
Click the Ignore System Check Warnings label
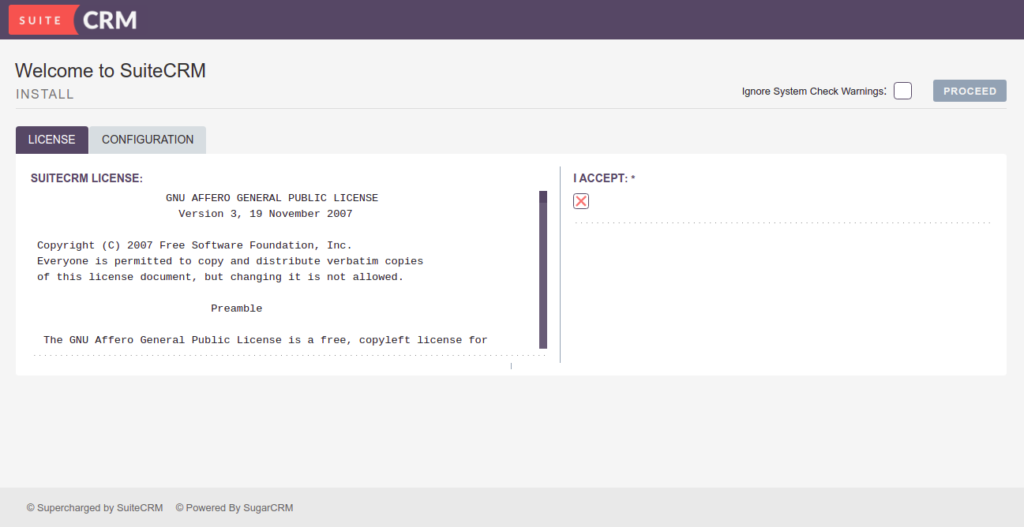[x=814, y=91]
